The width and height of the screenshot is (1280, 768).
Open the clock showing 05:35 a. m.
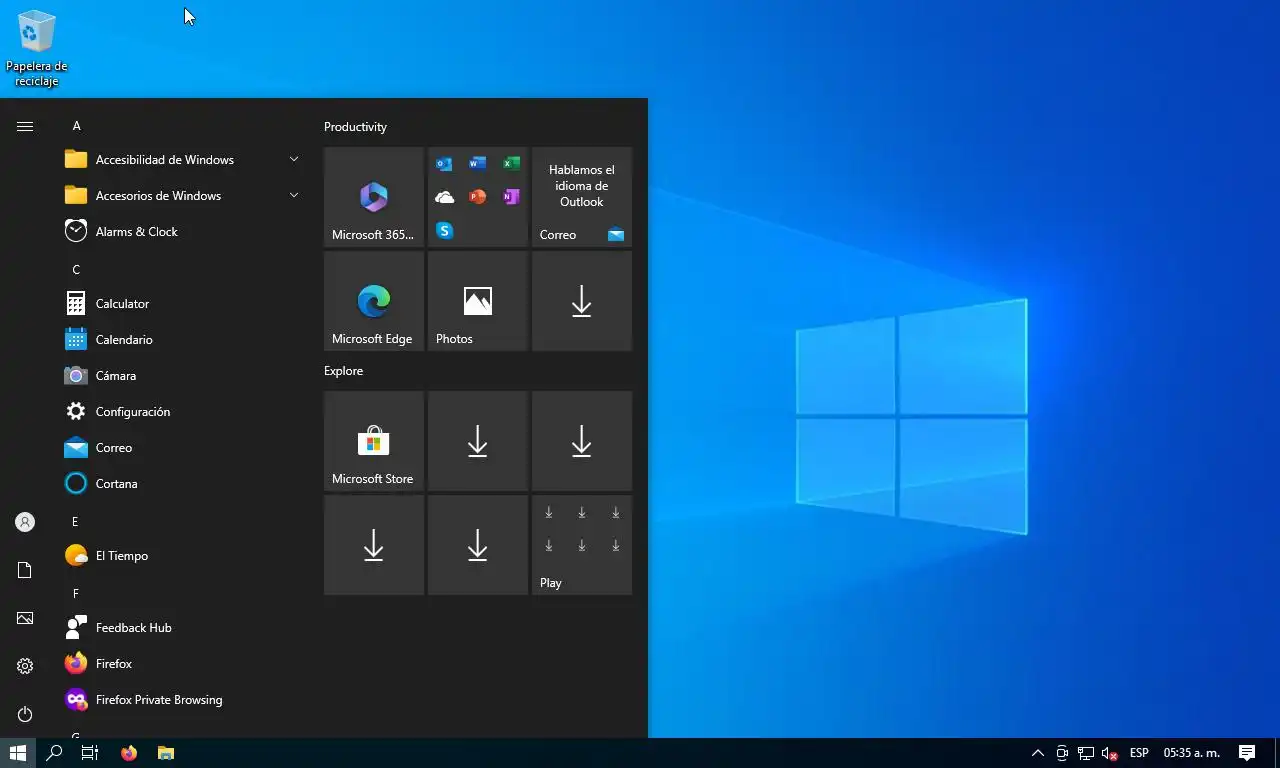tap(1191, 753)
